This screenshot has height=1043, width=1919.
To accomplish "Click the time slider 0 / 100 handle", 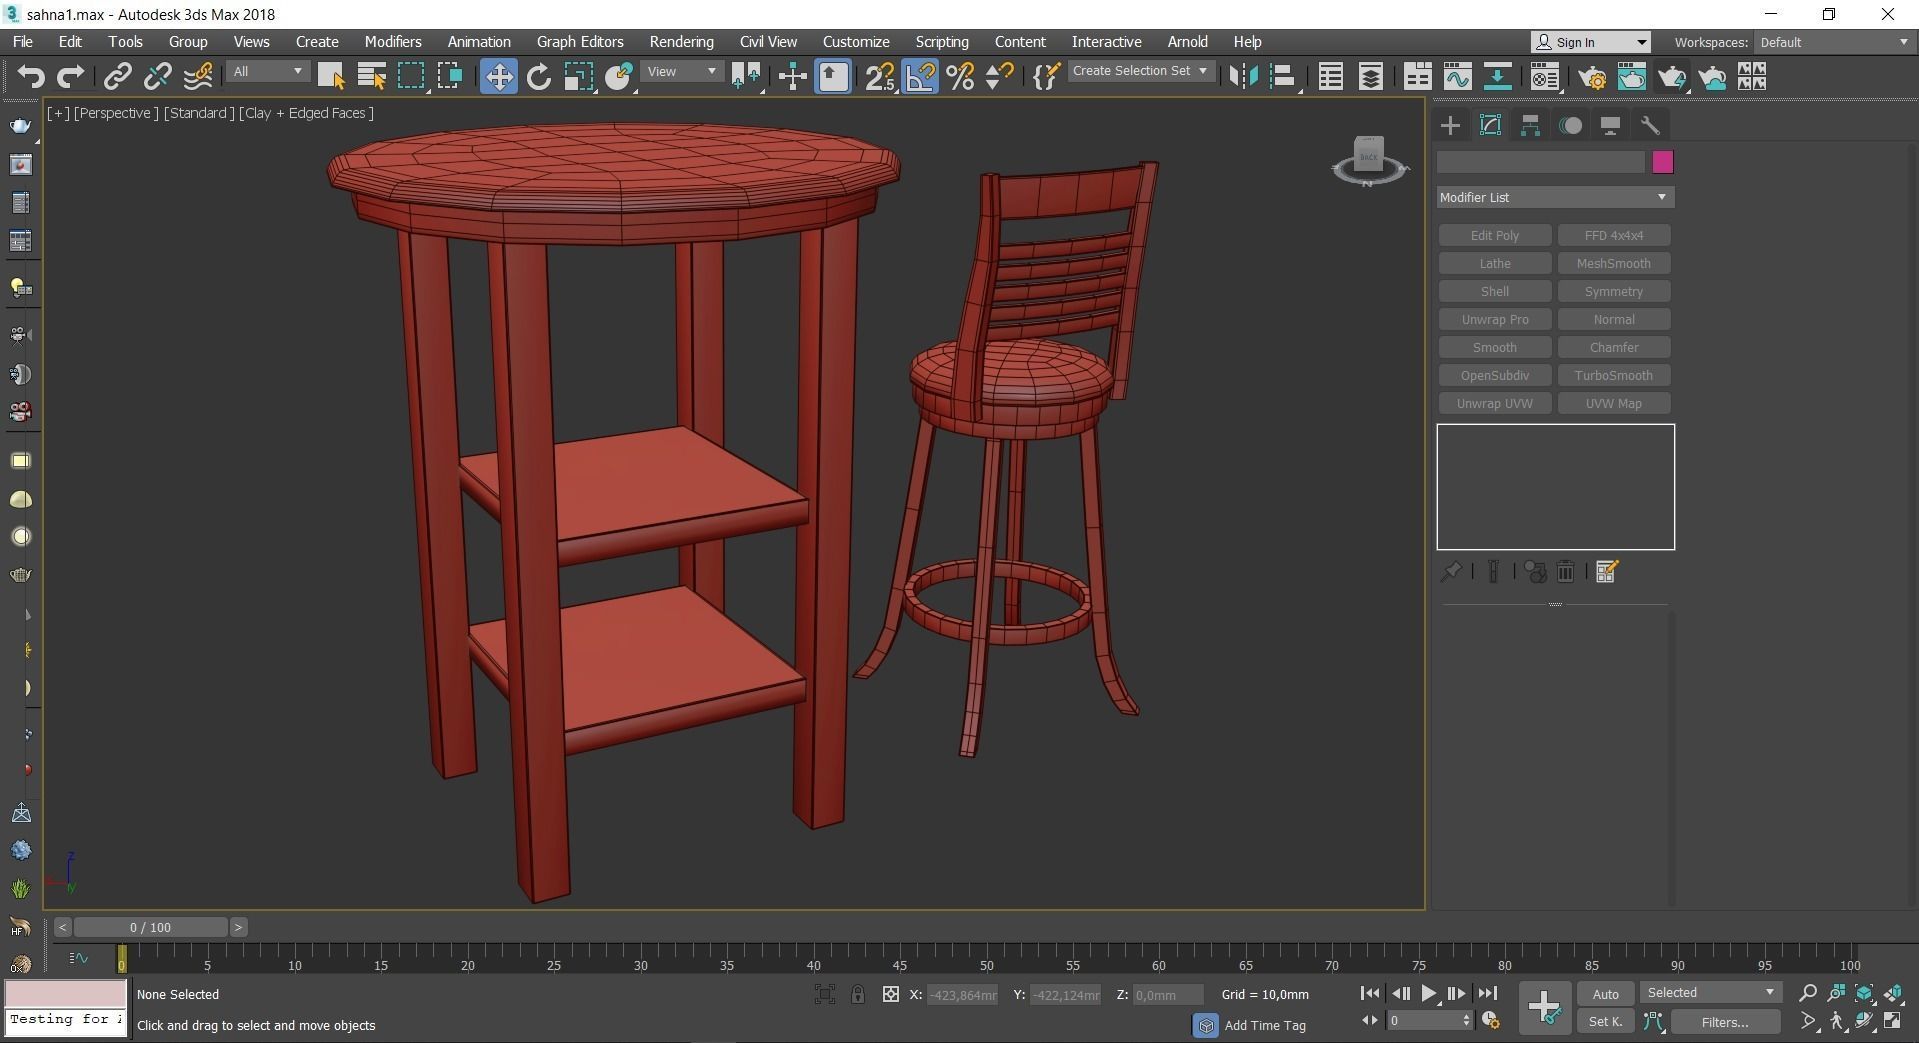I will 150,927.
